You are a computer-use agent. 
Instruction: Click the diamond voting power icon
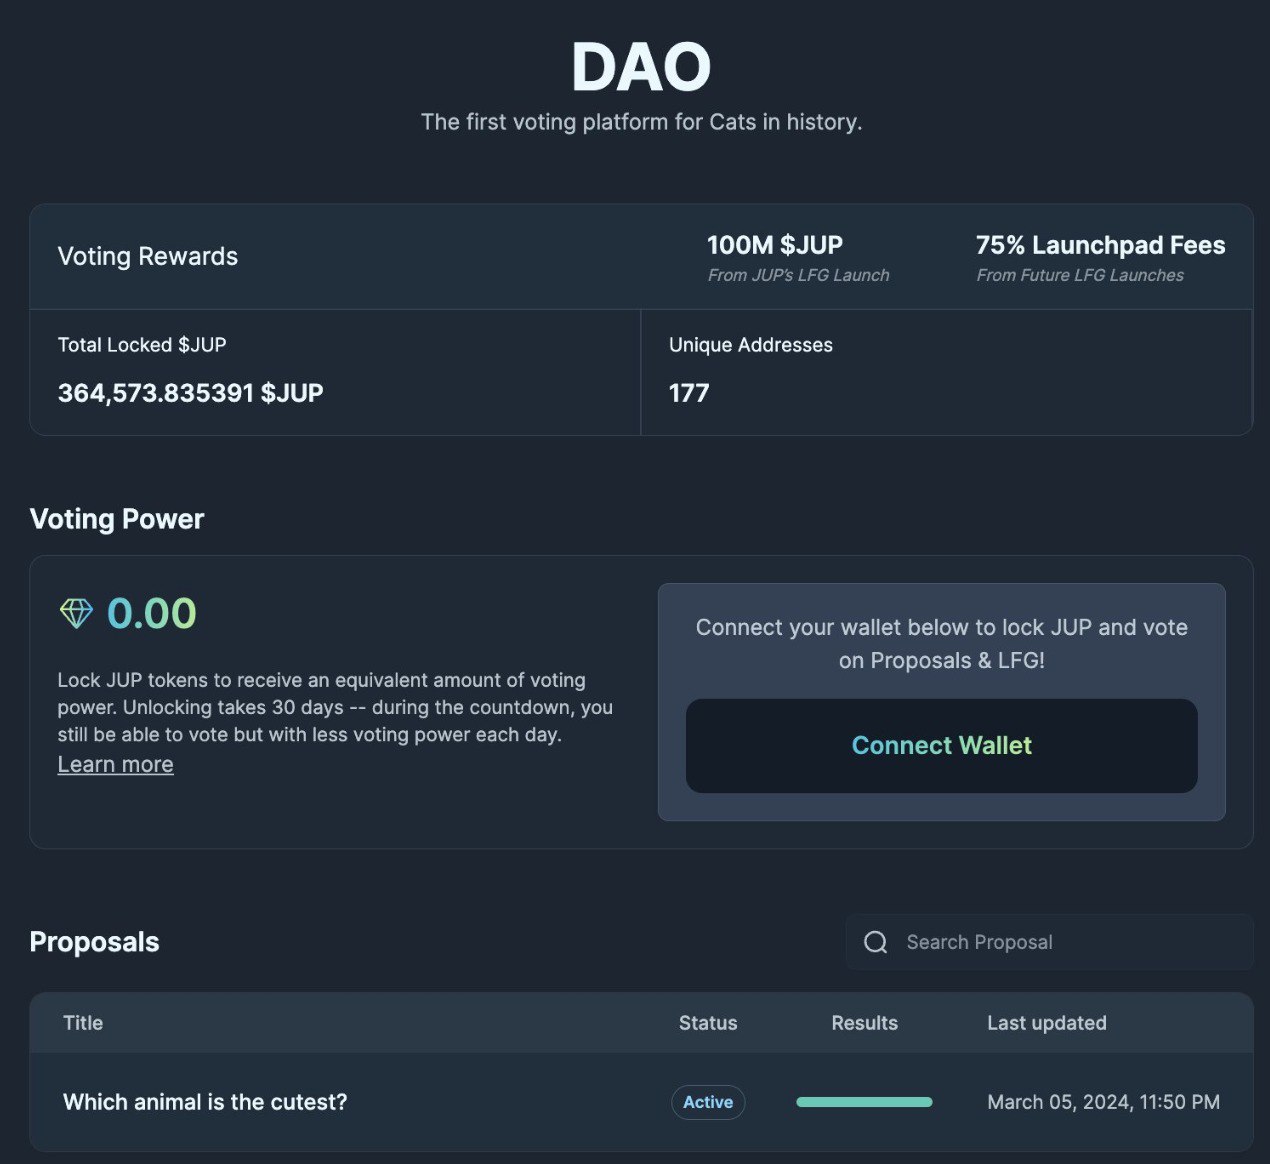point(76,613)
